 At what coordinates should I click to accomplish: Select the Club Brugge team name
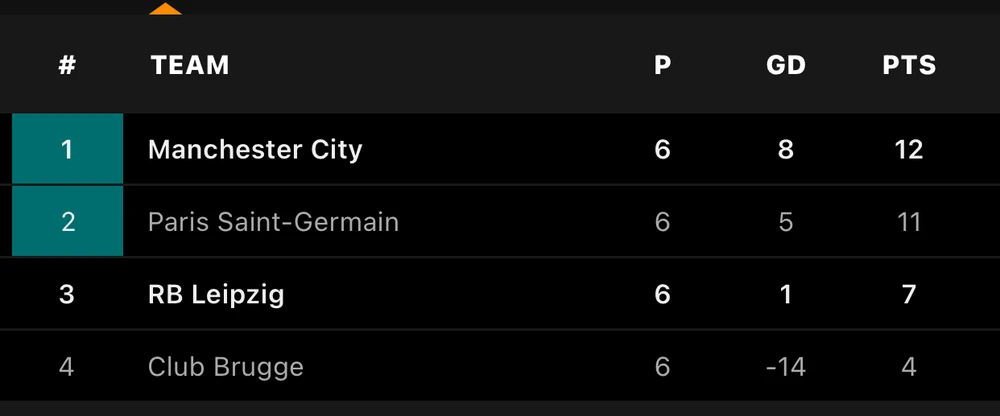(226, 367)
